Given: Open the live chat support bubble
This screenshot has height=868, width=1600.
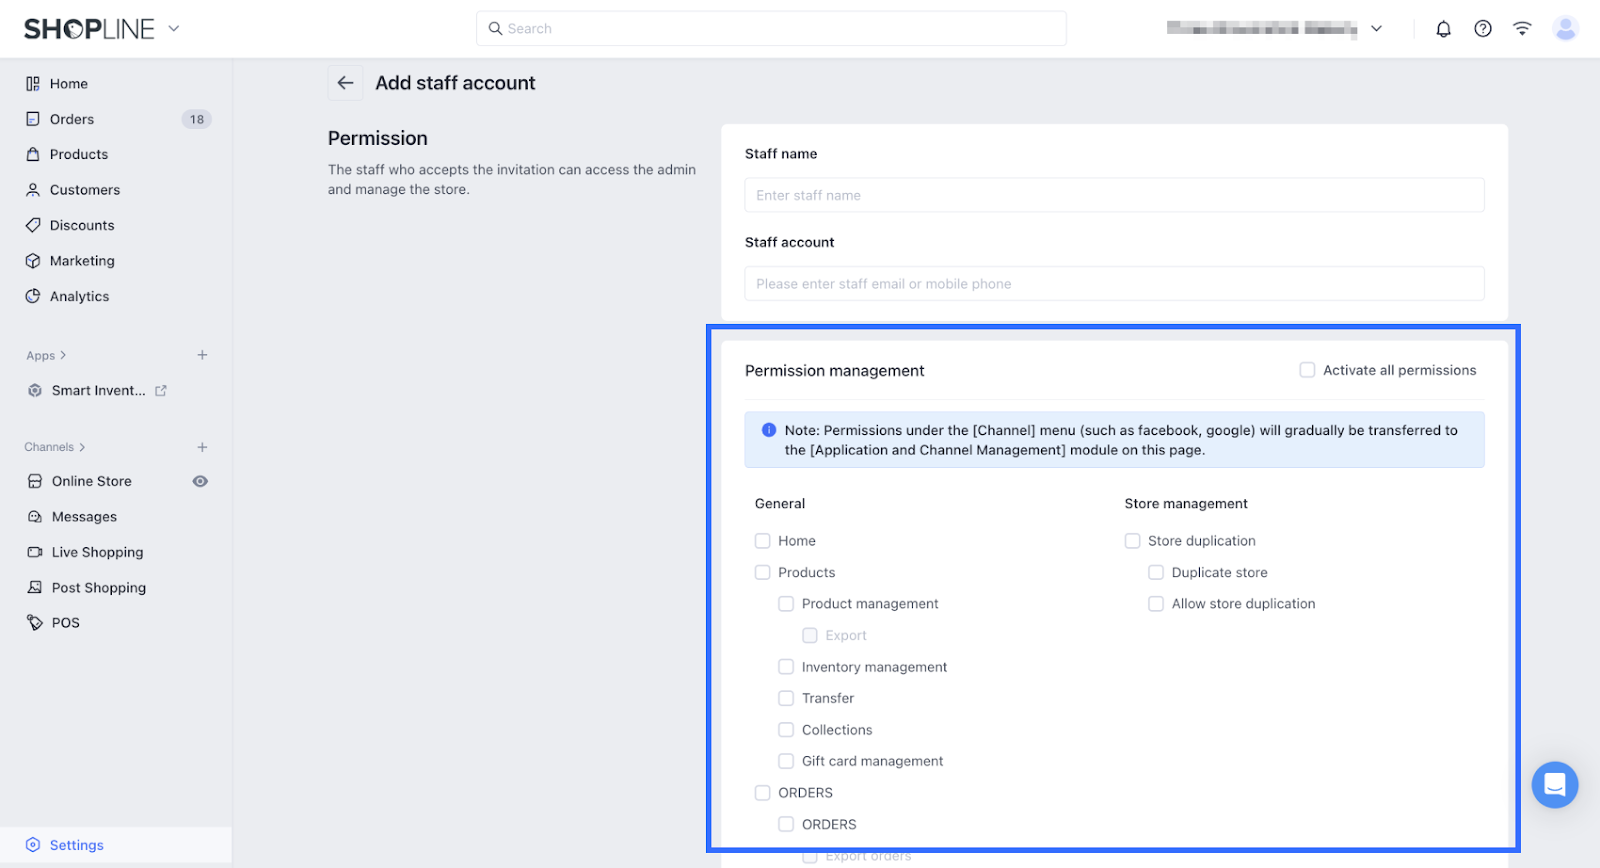Looking at the screenshot, I should click(x=1555, y=785).
